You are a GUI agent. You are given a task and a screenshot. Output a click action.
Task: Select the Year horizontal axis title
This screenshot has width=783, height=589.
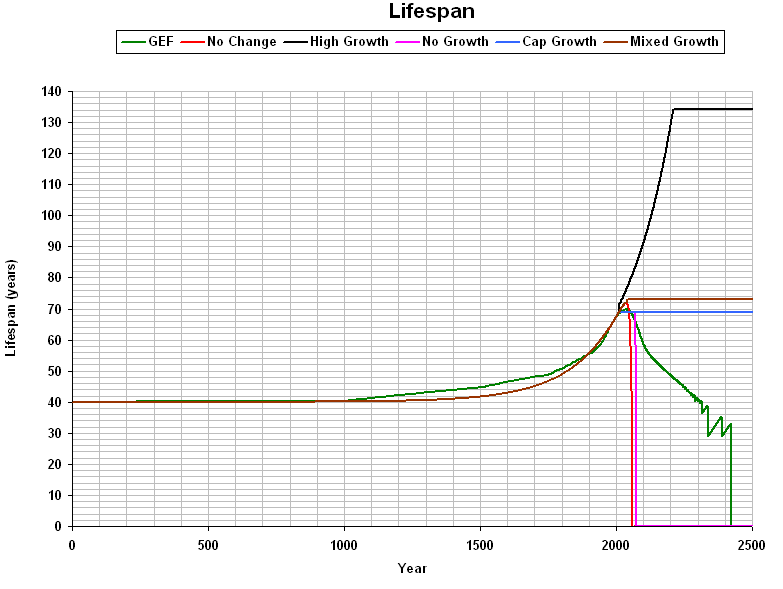(x=411, y=568)
